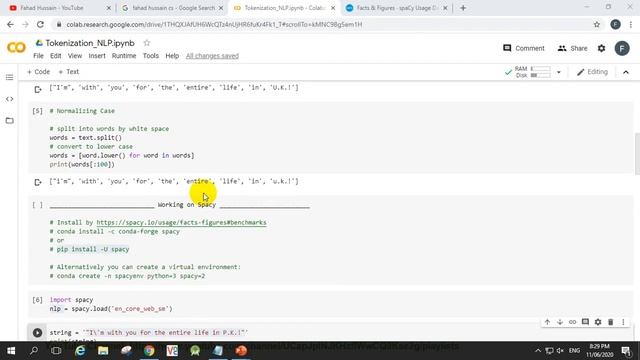The height and width of the screenshot is (360, 640).
Task: Open Chrome from taskbar
Action: (149, 351)
